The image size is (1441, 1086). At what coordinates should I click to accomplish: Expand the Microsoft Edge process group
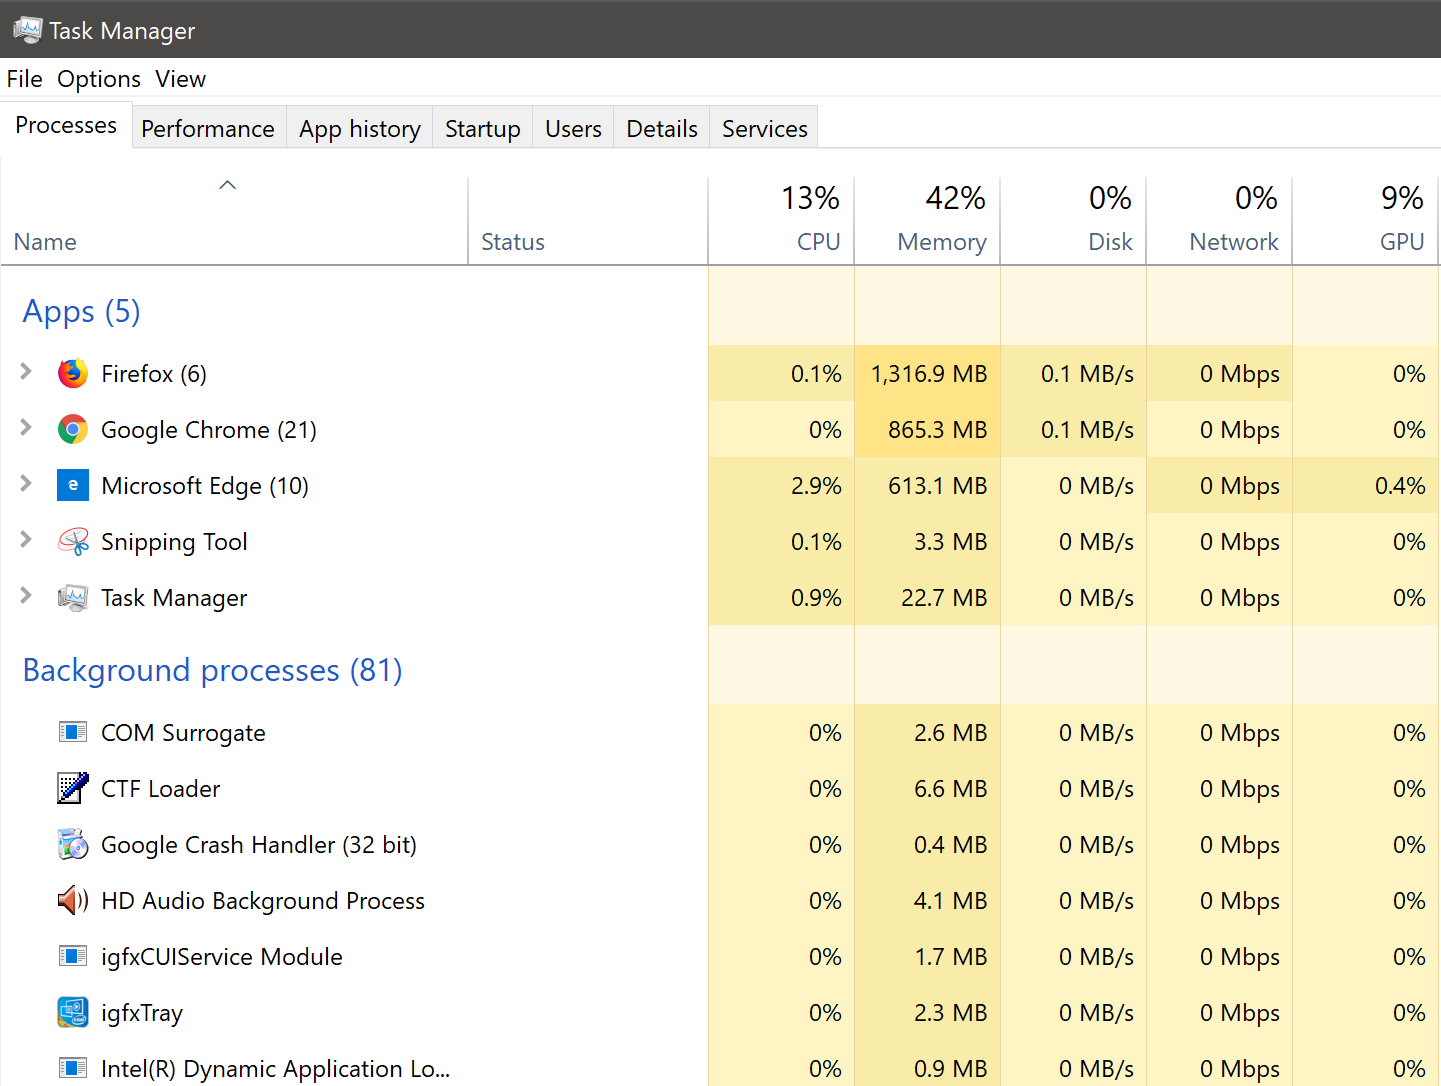coord(26,484)
